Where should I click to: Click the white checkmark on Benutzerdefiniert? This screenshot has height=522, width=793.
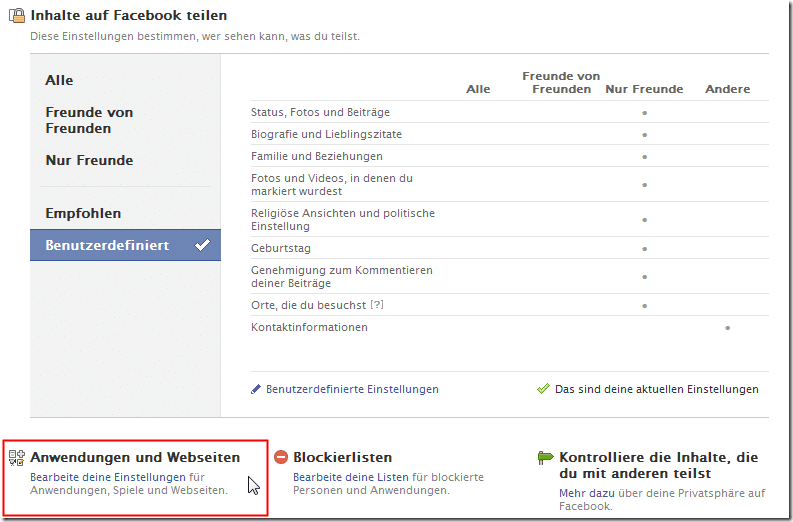[202, 245]
